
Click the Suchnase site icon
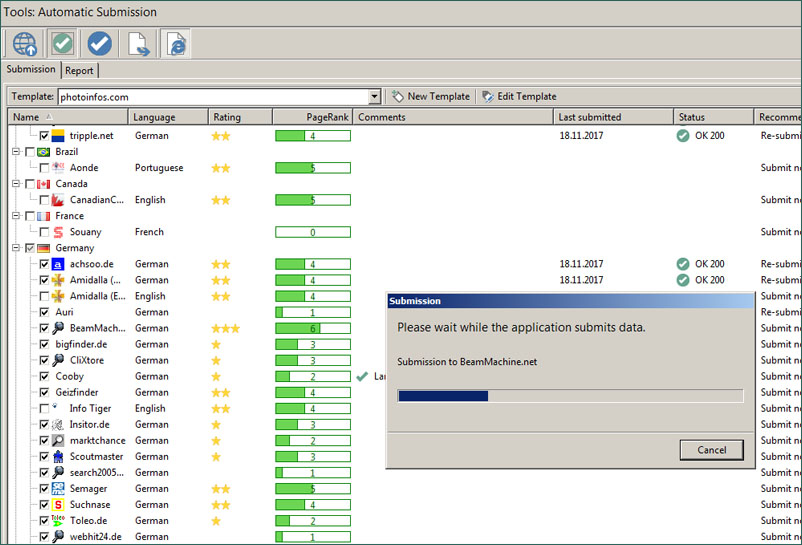pos(58,505)
